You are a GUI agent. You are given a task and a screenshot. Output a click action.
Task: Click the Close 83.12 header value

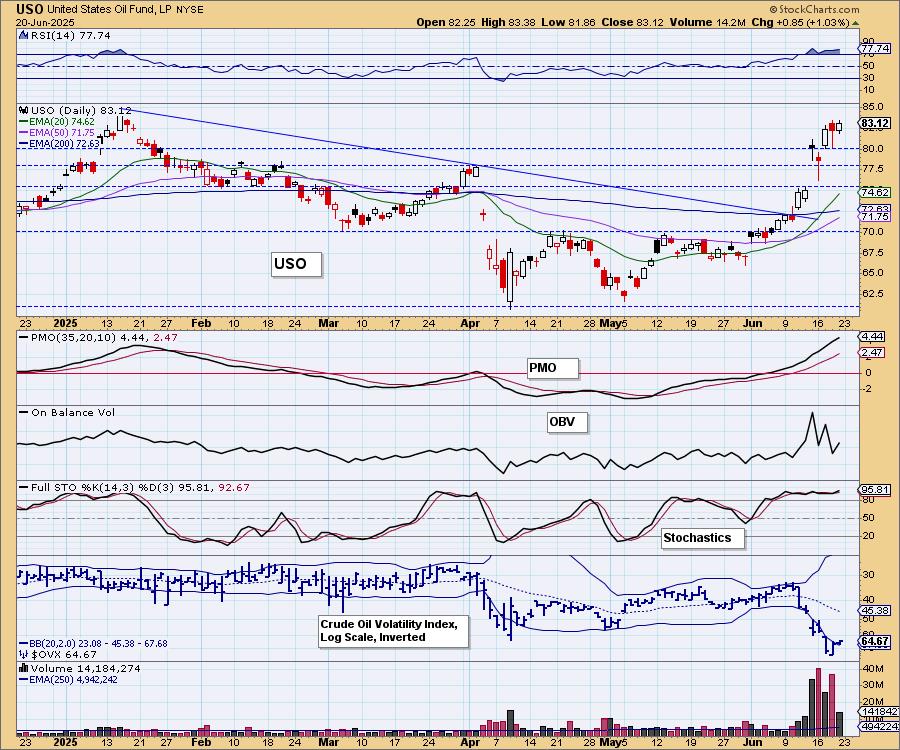(x=633, y=22)
